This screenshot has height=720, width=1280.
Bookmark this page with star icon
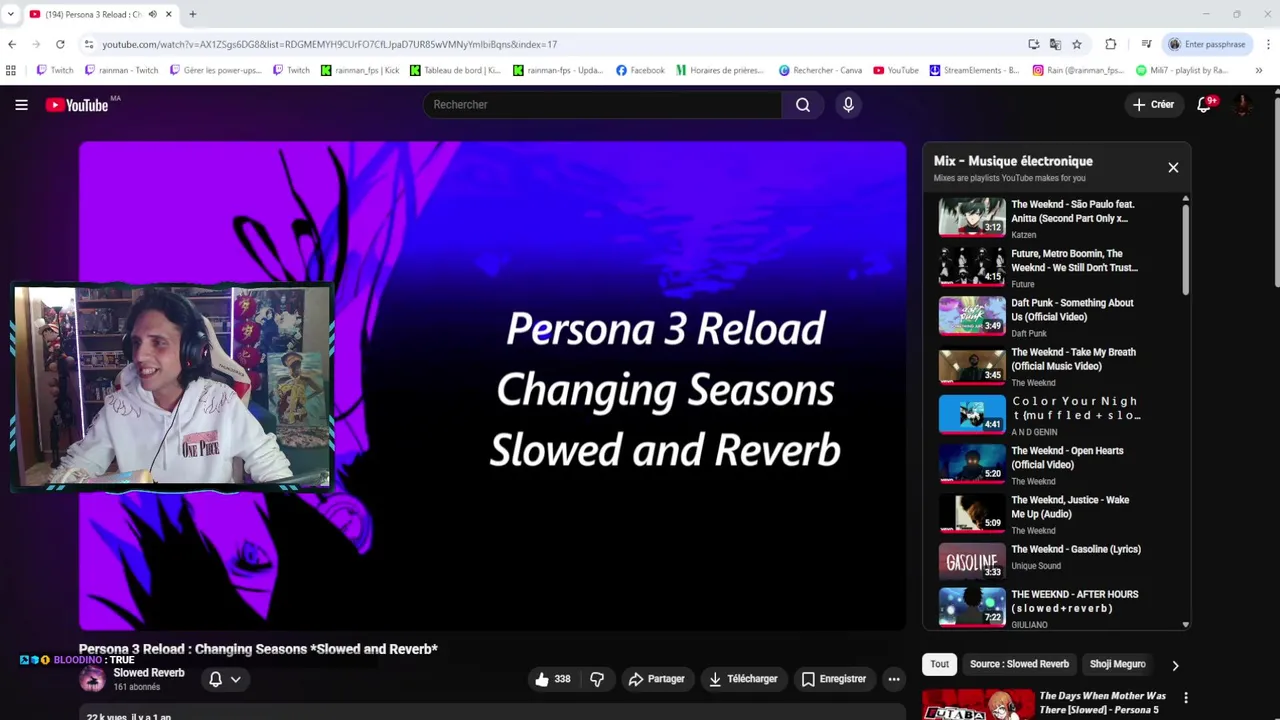(x=1077, y=44)
